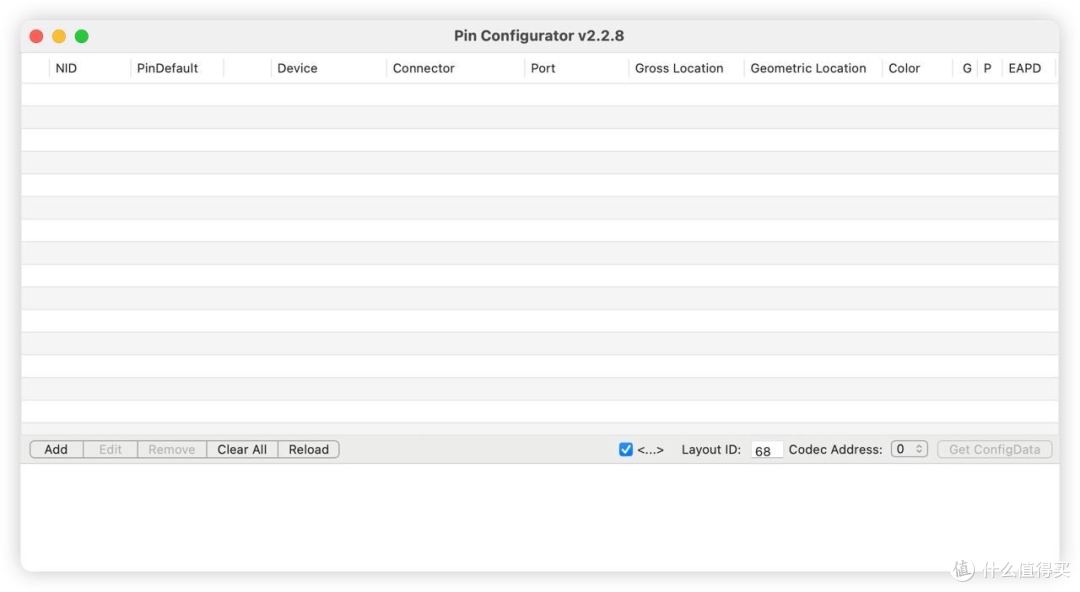Image resolution: width=1080 pixels, height=592 pixels.
Task: Click the Remove button
Action: pyautogui.click(x=171, y=450)
